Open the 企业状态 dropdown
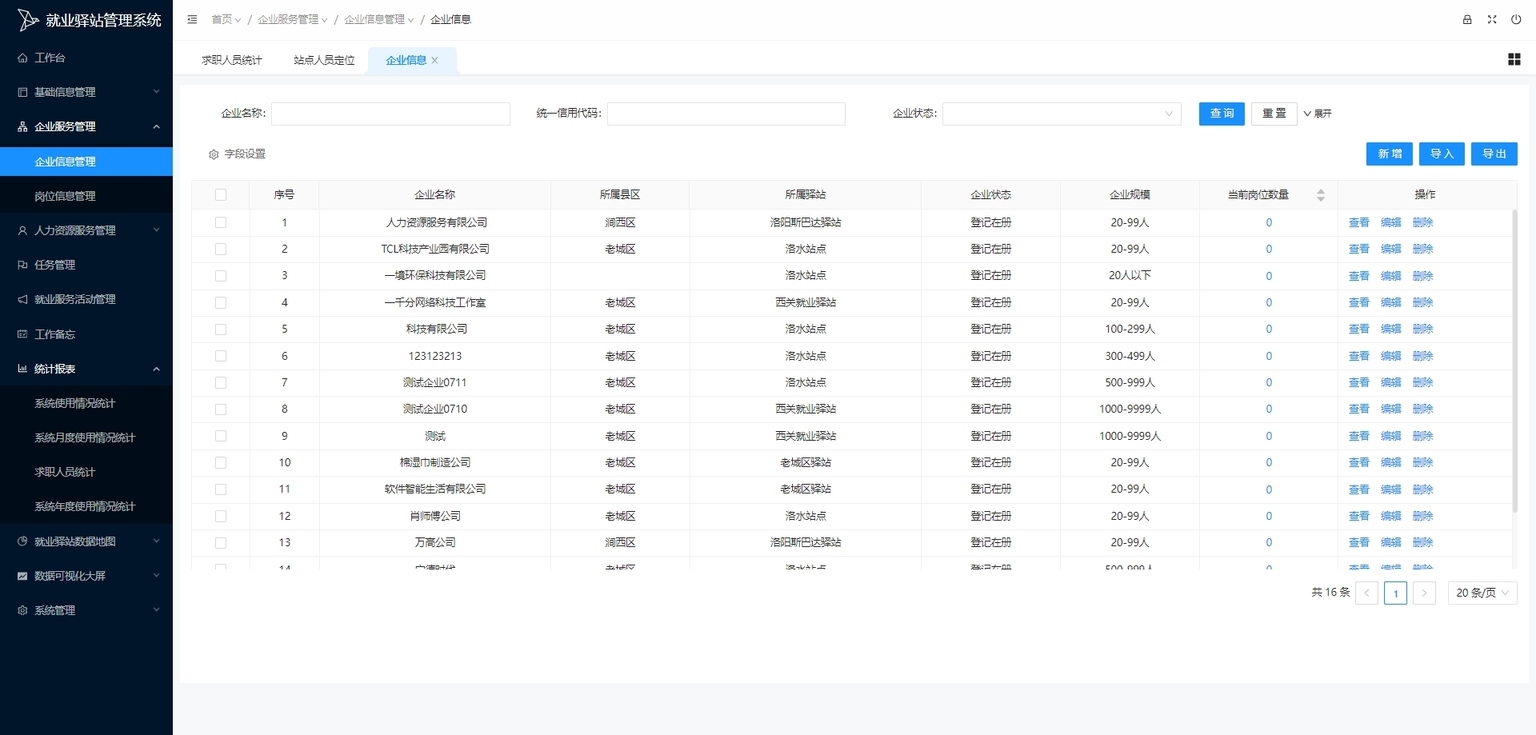This screenshot has width=1536, height=735. tap(1060, 114)
